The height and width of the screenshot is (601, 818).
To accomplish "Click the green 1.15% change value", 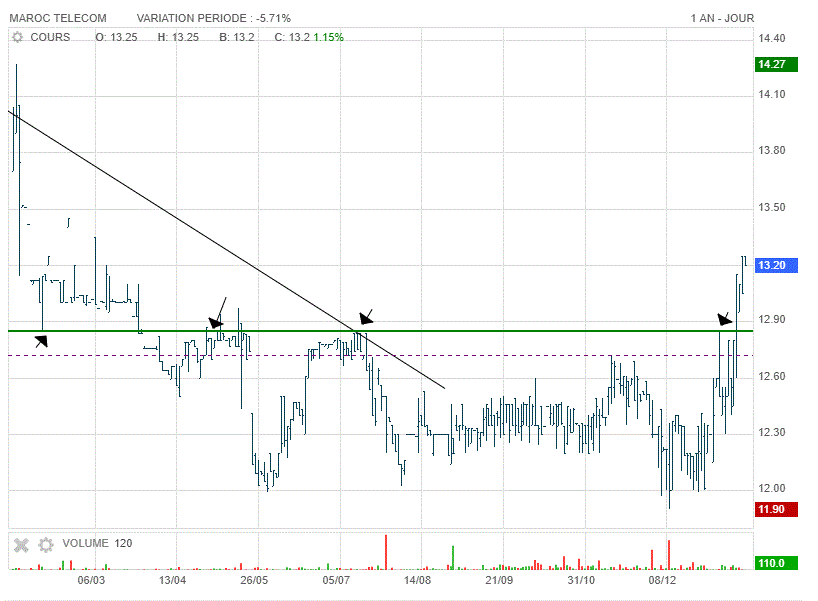I will (x=329, y=37).
